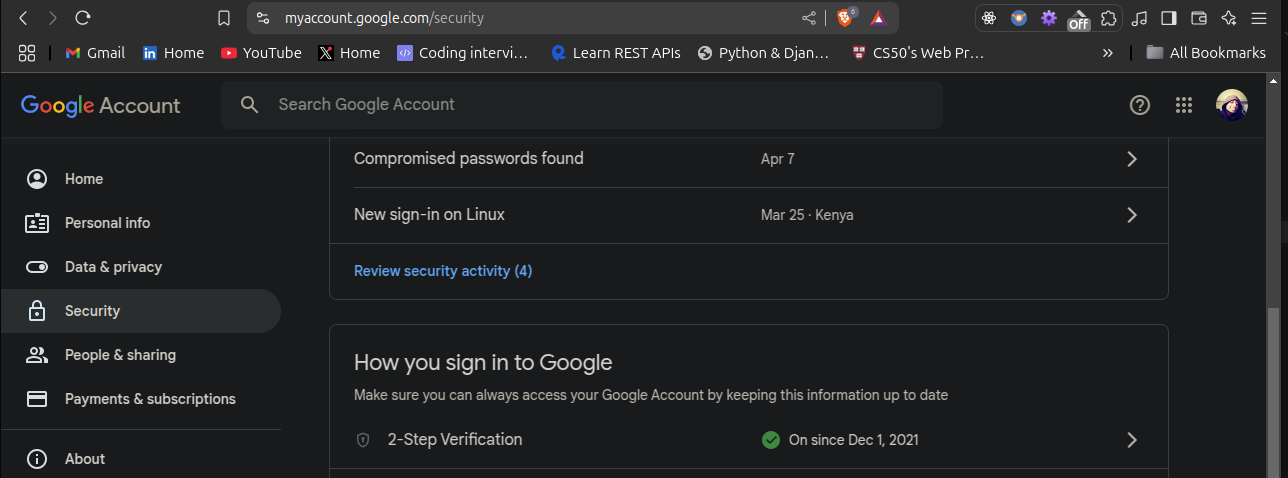Click the 'On since Dec 1, 2021' status
Image resolution: width=1288 pixels, height=478 pixels.
853,440
